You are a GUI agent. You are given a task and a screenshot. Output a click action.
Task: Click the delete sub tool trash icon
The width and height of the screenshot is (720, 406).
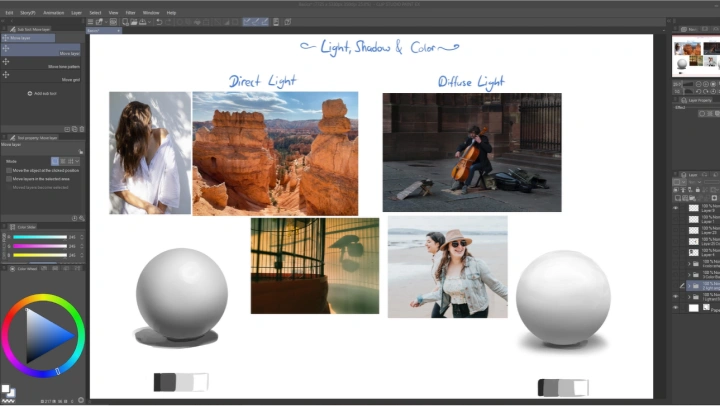pyautogui.click(x=82, y=130)
